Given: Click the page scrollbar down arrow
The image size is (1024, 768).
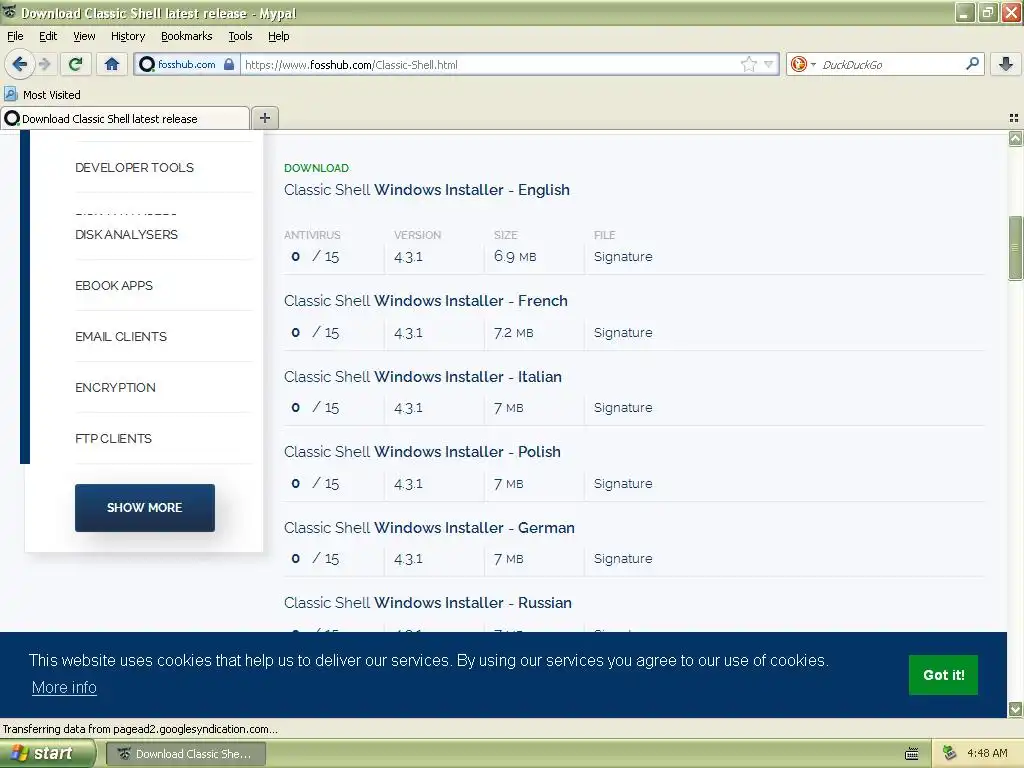Looking at the screenshot, I should point(1015,709).
